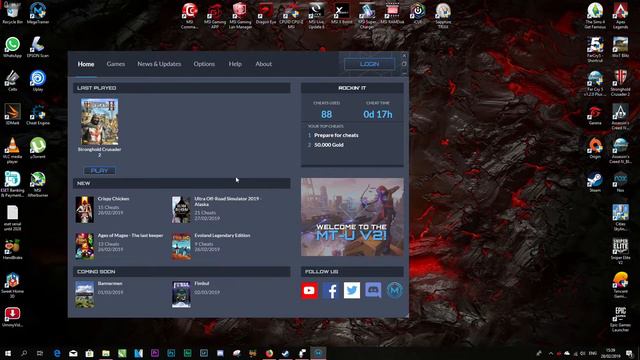Select Stronghold Crusader 2 cover thumbnail
The height and width of the screenshot is (360, 640).
pos(99,122)
